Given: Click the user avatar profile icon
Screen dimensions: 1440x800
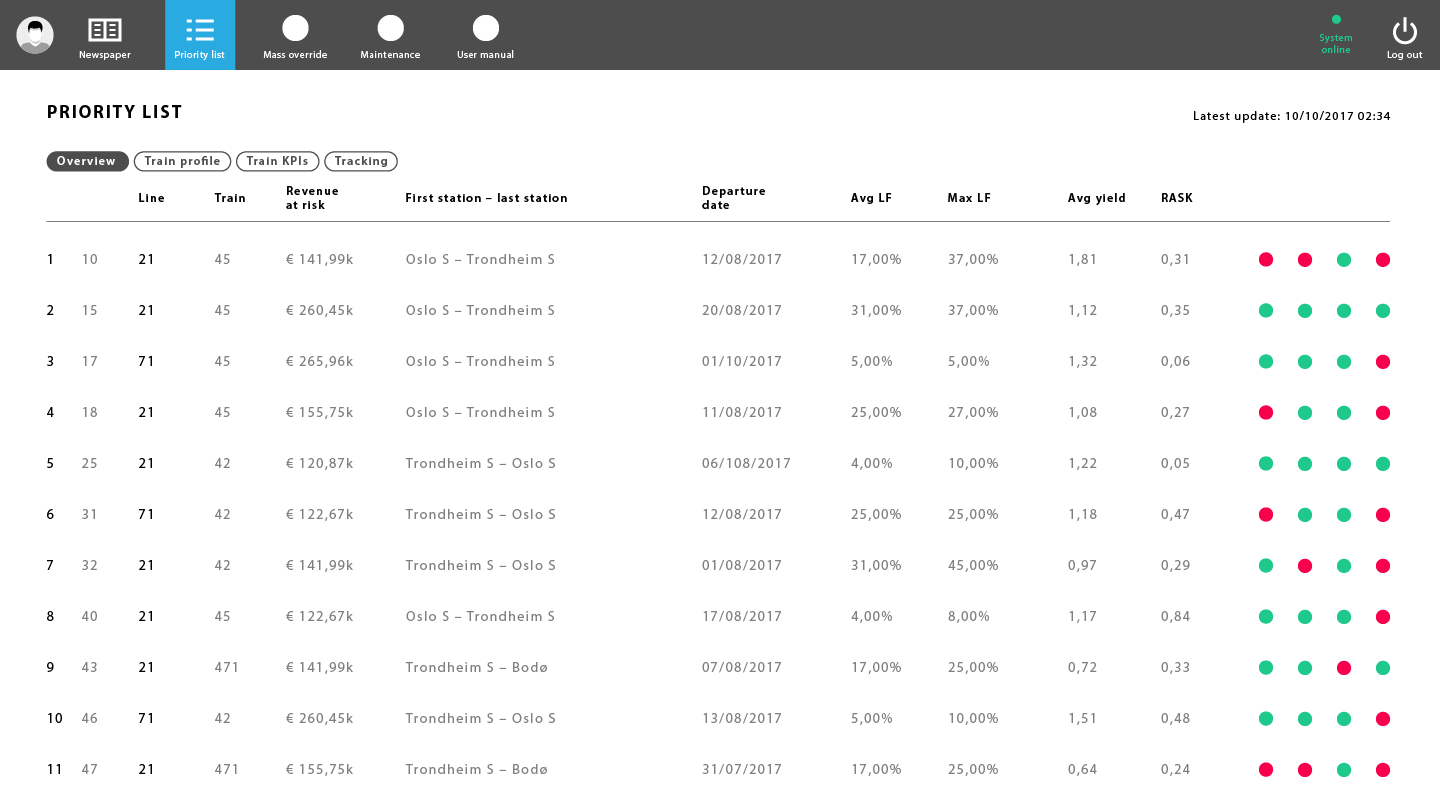Looking at the screenshot, I should point(35,35).
